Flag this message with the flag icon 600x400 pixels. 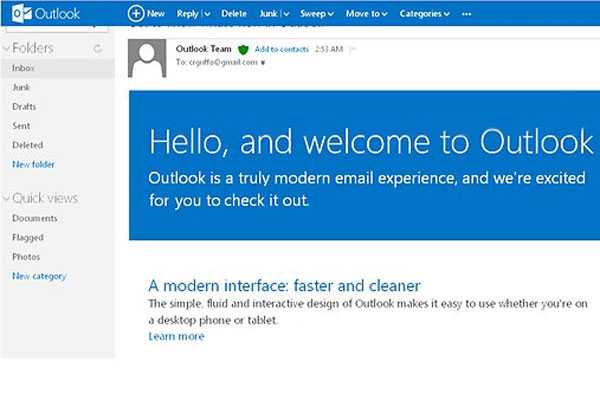pos(353,49)
